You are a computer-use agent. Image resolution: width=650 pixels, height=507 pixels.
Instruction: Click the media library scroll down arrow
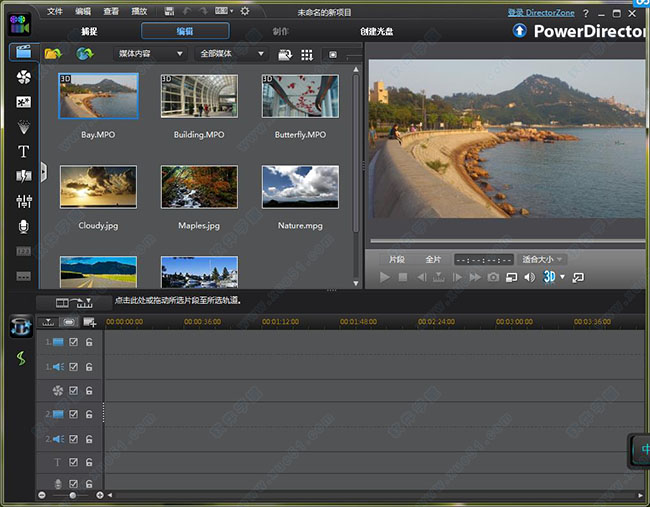tap(356, 284)
